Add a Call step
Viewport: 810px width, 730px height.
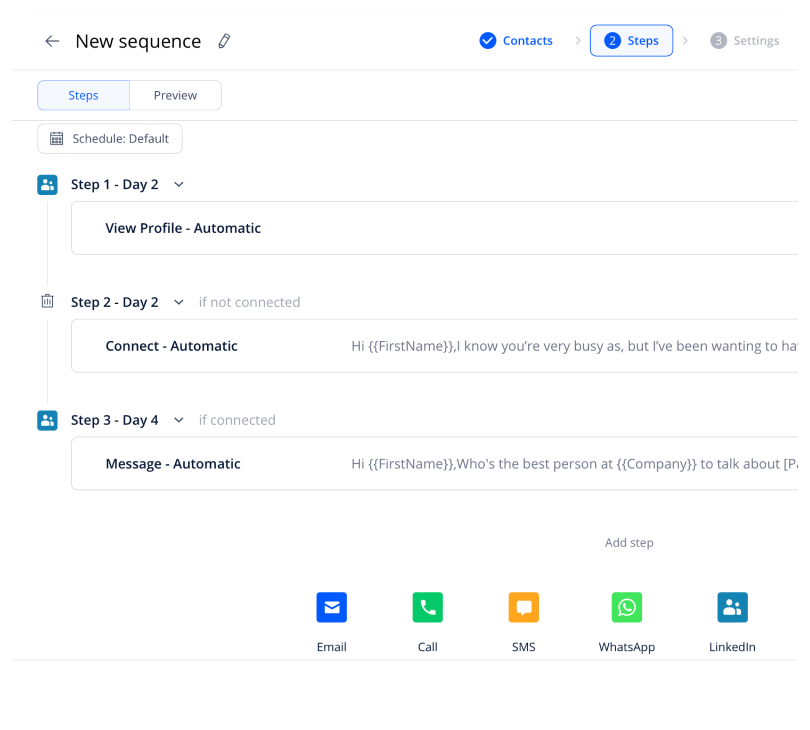427,608
